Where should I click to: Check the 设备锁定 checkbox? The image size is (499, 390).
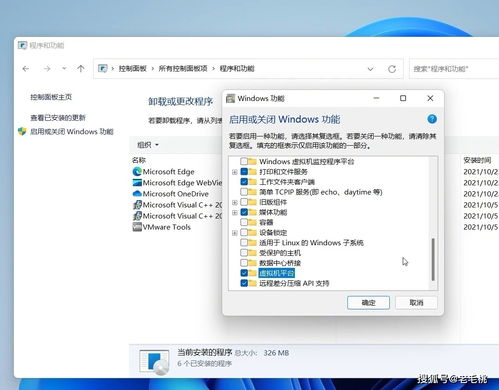[x=244, y=232]
